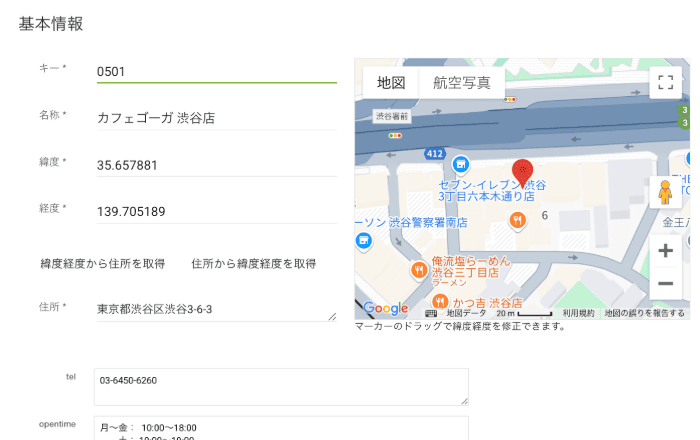Image resolution: width=700 pixels, height=440 pixels.
Task: Focus the 経度 field 139.705189
Action: [x=217, y=212]
